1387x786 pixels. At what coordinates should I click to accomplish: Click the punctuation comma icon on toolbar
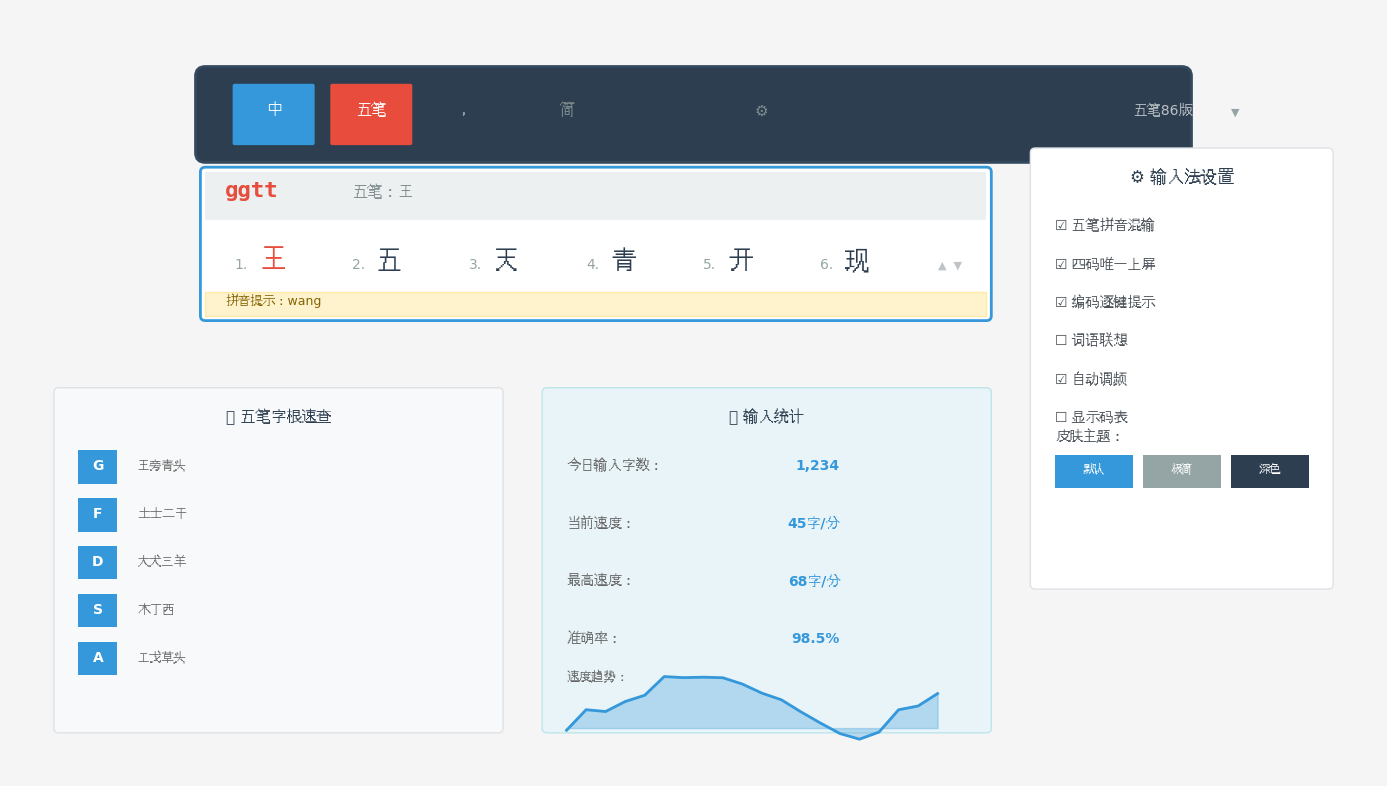464,110
